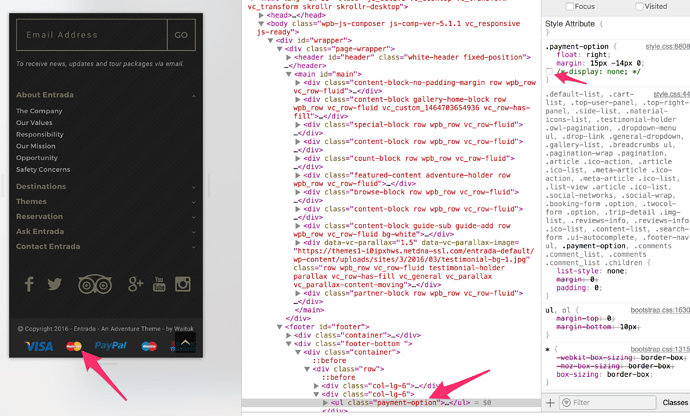
Task: Expand the ul payment-option node
Action: point(325,402)
